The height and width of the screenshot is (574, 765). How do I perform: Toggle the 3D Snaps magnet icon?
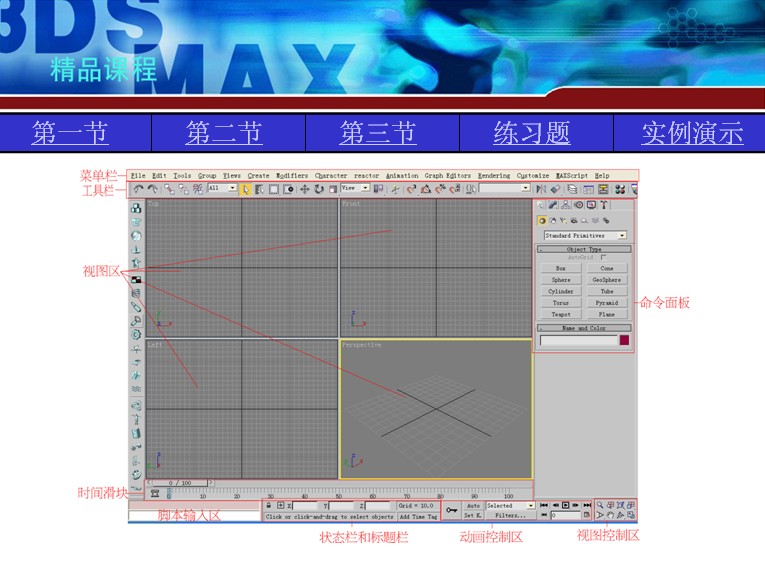(x=411, y=189)
